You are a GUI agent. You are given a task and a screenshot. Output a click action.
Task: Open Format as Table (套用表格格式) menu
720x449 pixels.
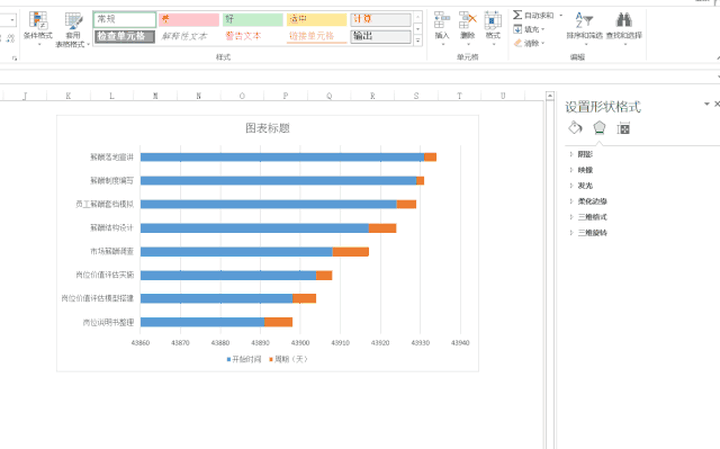(x=73, y=30)
